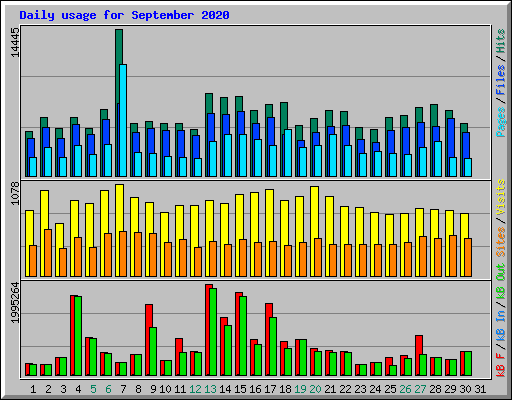Click day 9 on the x-axis
The height and width of the screenshot is (400, 512).
coord(153,389)
